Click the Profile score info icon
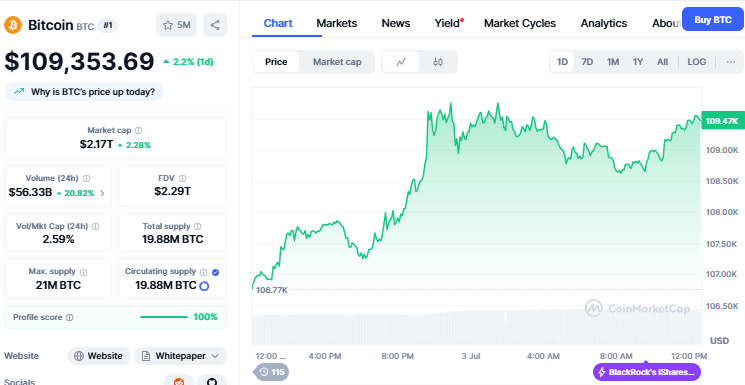 coord(69,318)
